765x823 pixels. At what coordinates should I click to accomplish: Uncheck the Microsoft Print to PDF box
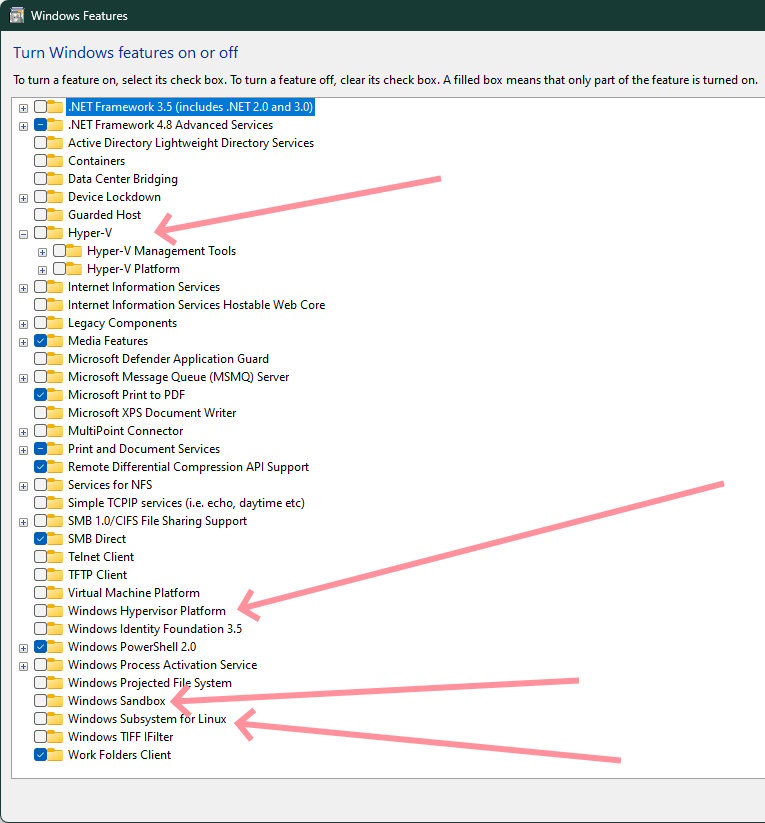pos(40,395)
